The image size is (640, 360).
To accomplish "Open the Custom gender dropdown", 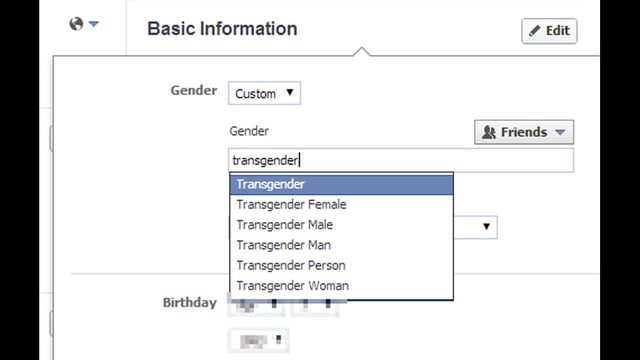I will (264, 93).
